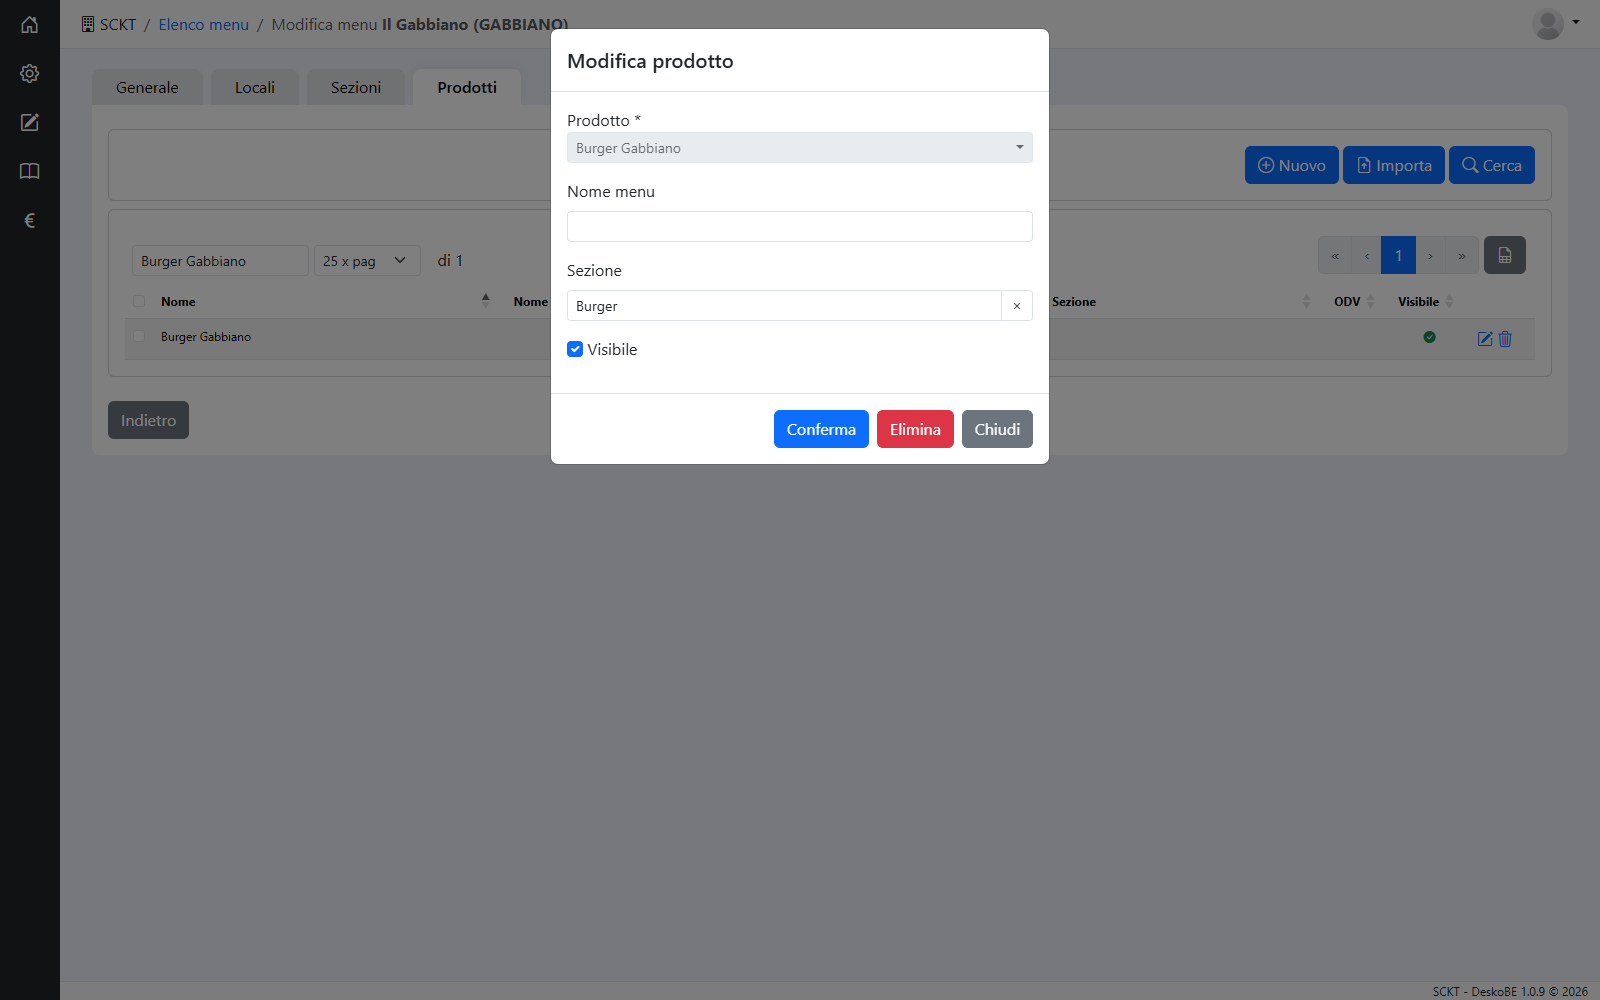
Task: Clear the Sezione Burger selection
Action: [1017, 306]
